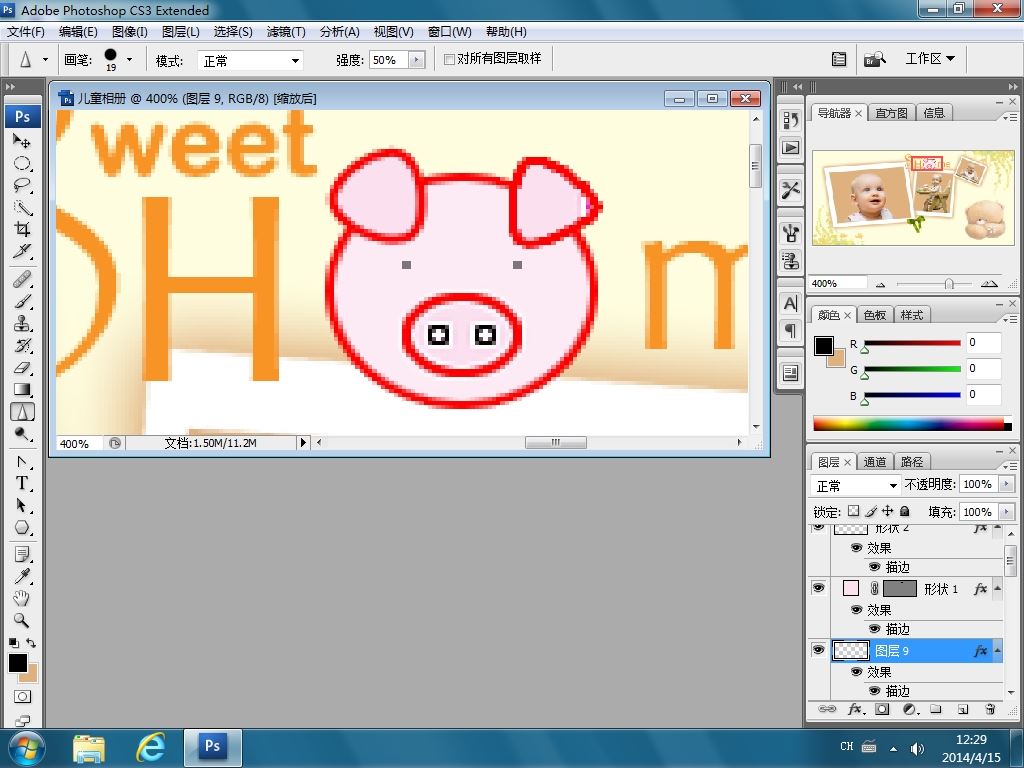1024x768 pixels.
Task: Open layer opacity slider arrow
Action: coord(1006,484)
